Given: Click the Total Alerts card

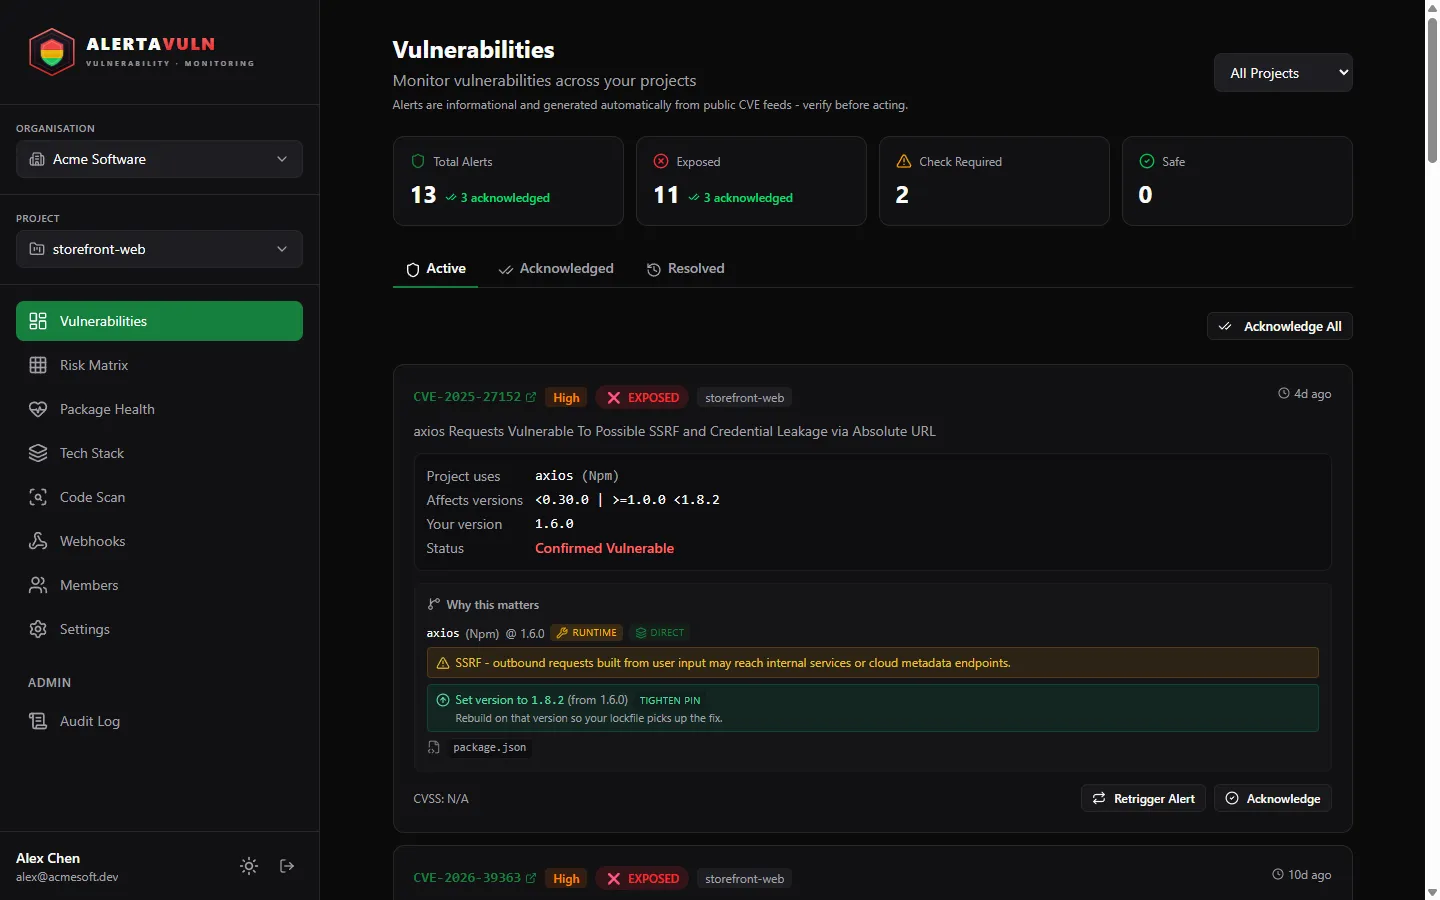Looking at the screenshot, I should point(508,181).
